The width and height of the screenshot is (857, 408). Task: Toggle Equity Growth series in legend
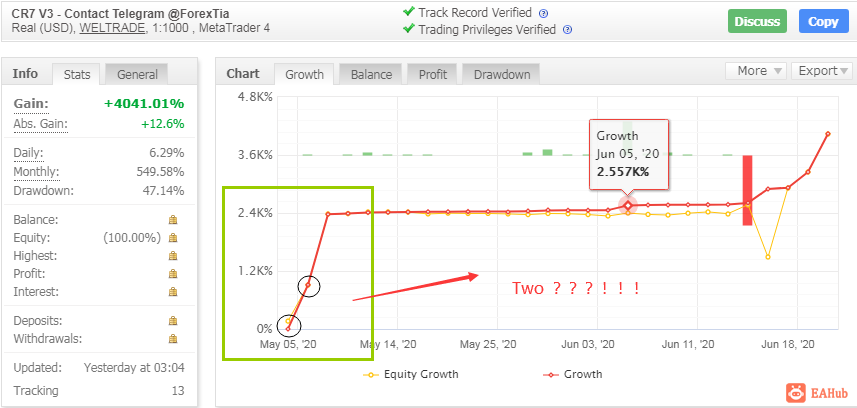pos(411,375)
